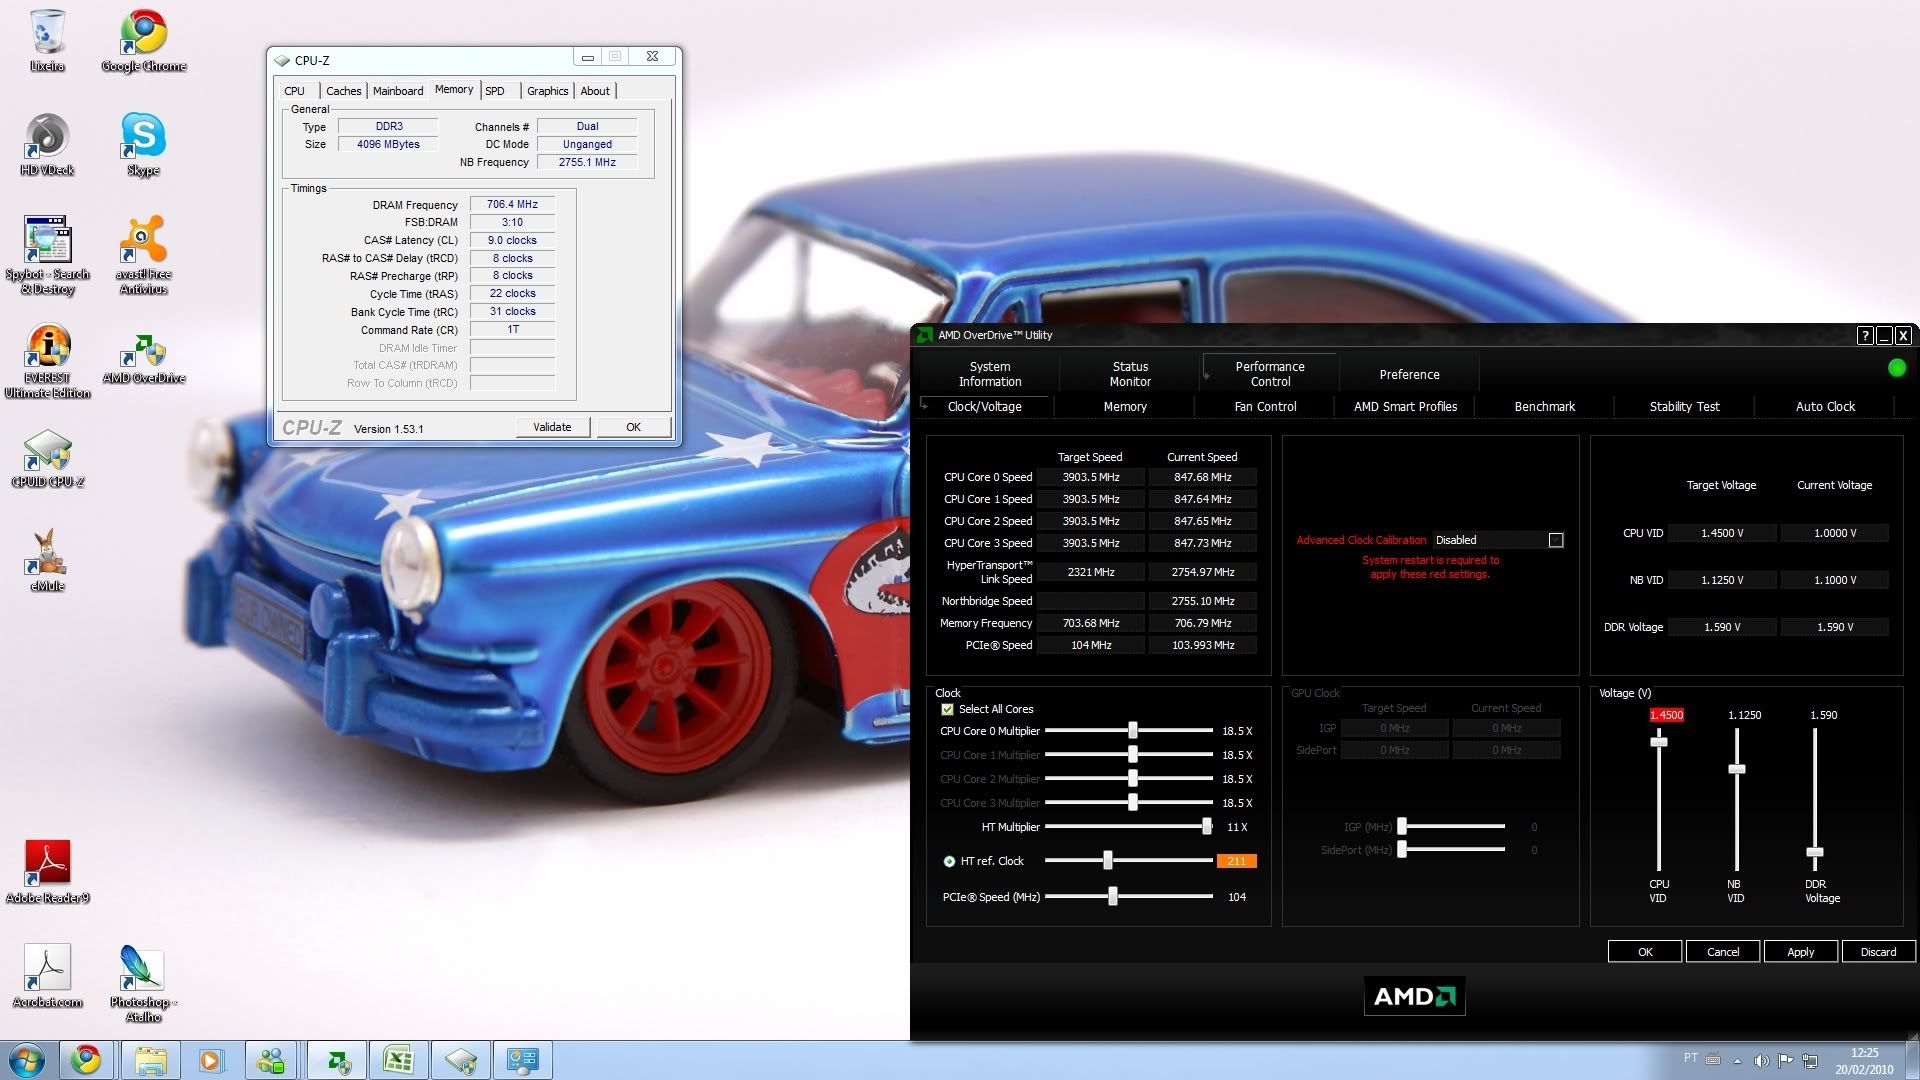The width and height of the screenshot is (1920, 1080).
Task: Click the Apply button in OverDrive
Action: pos(1800,952)
